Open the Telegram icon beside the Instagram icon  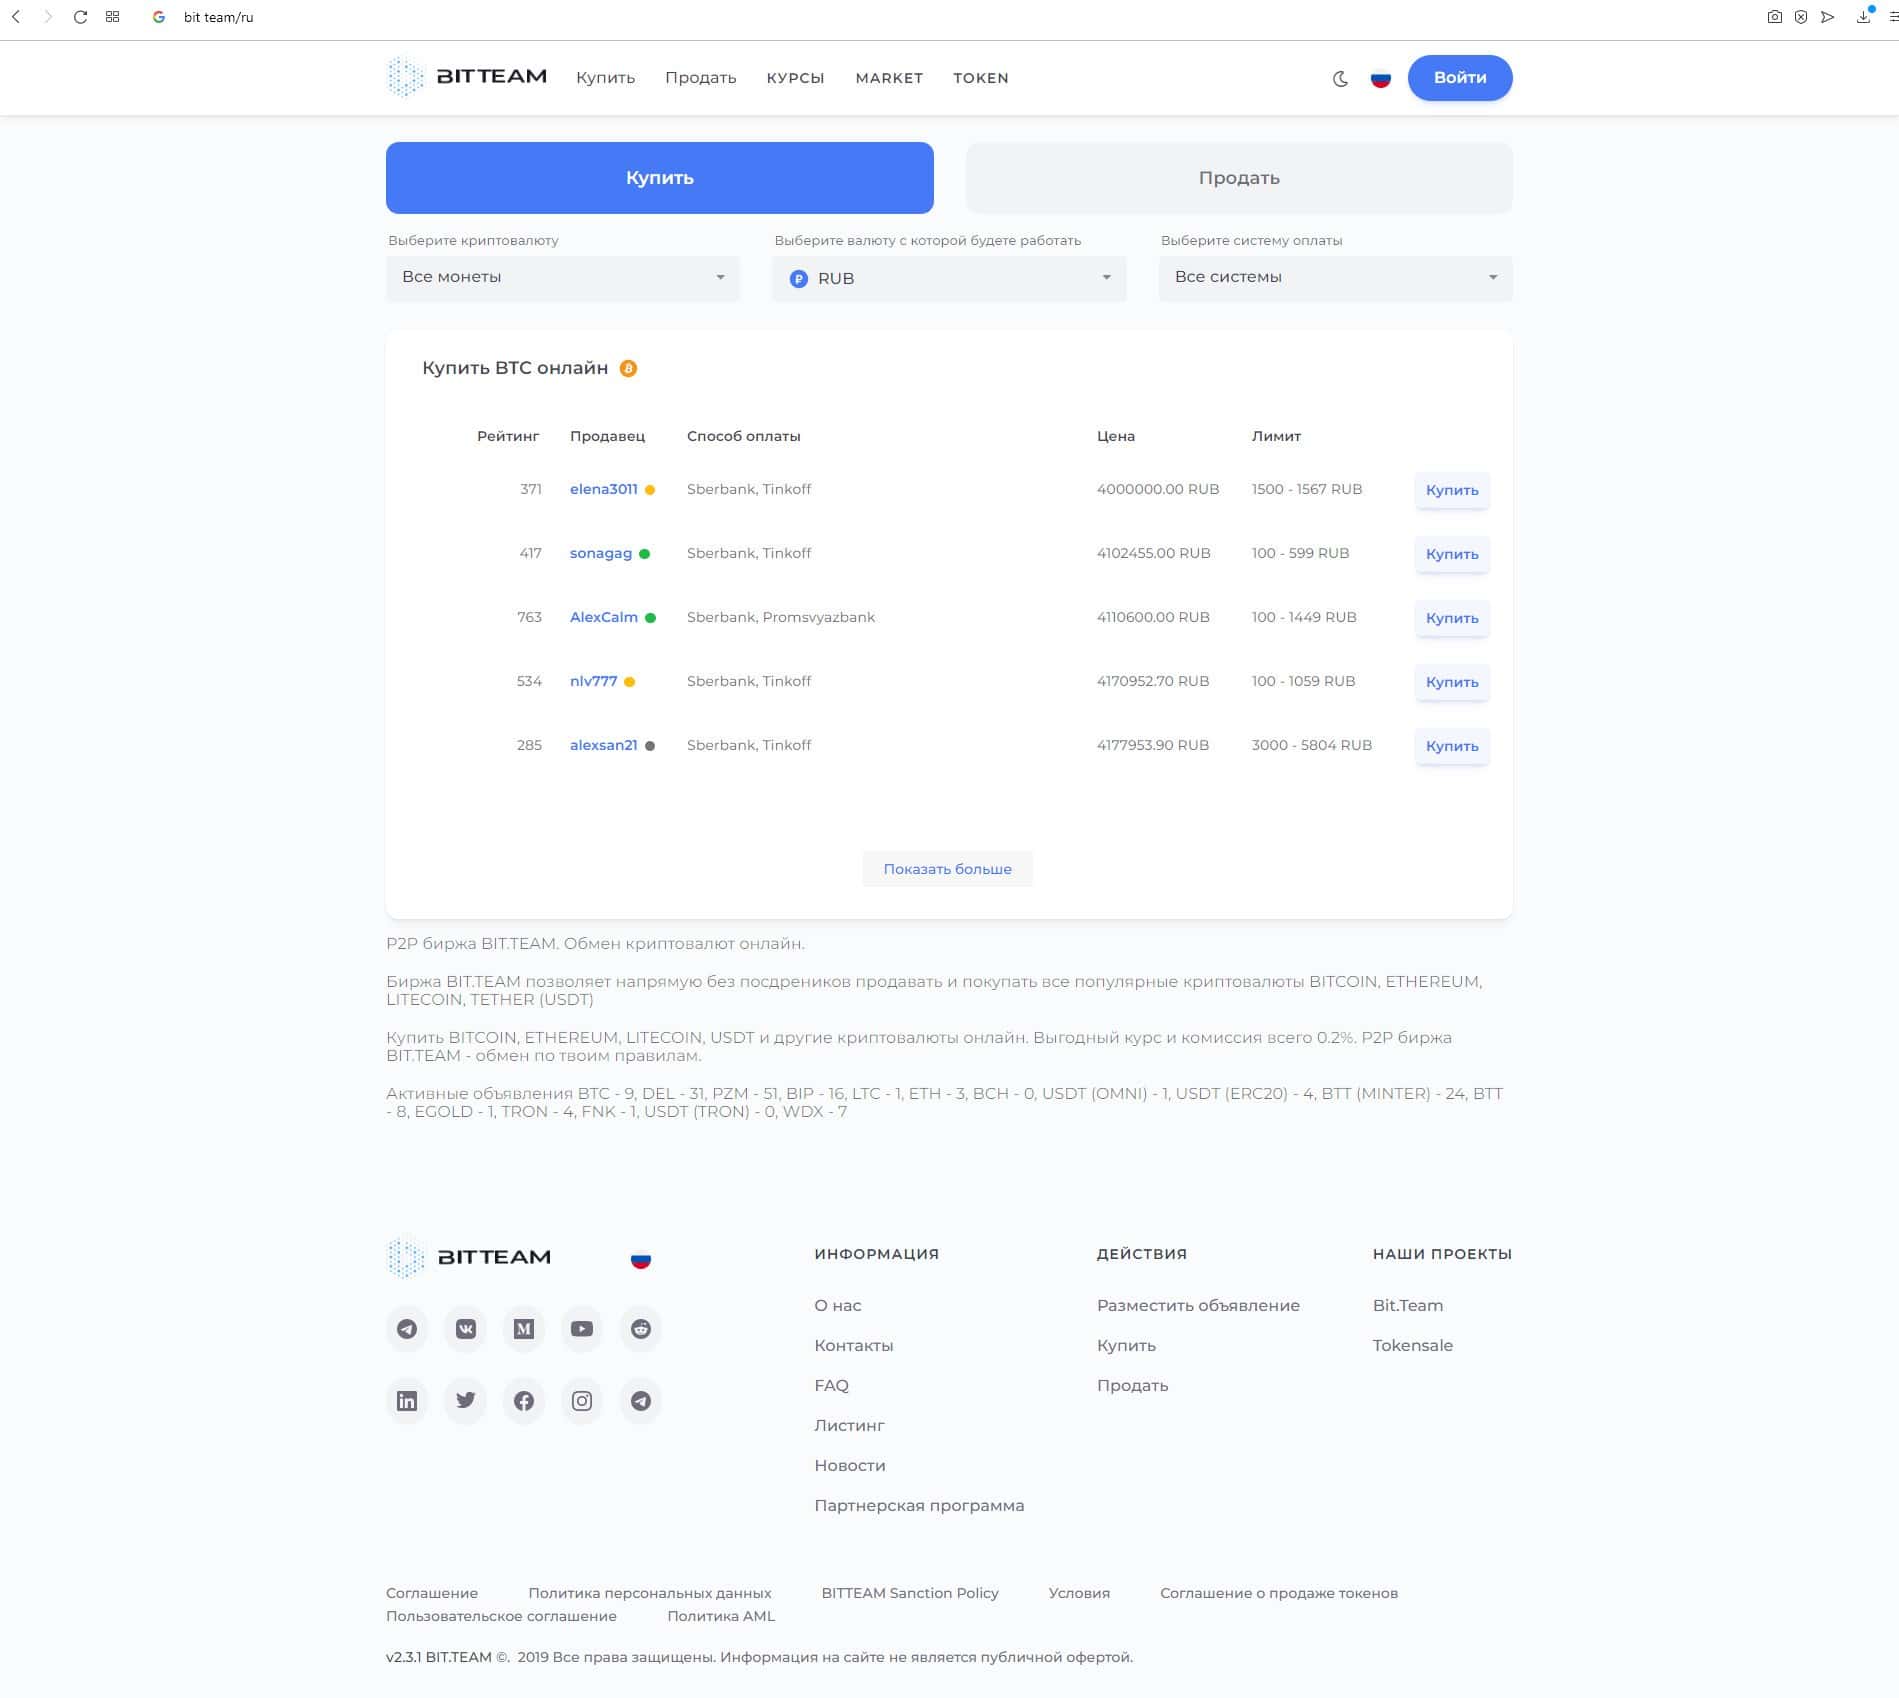coord(641,1401)
